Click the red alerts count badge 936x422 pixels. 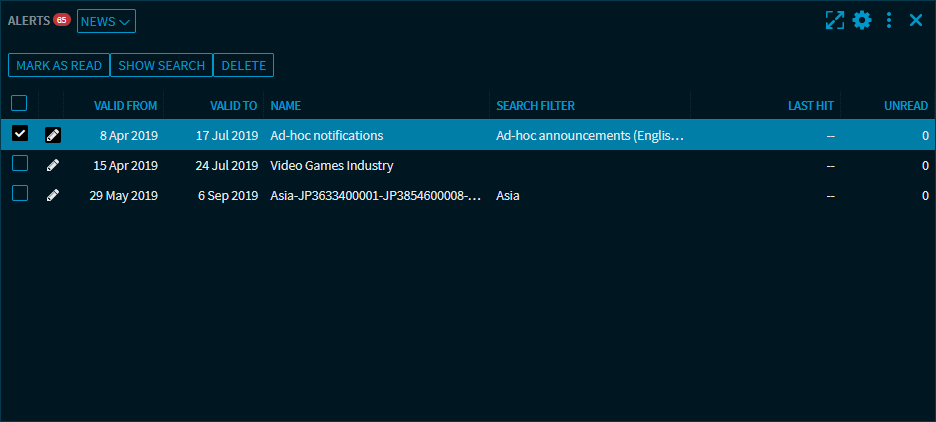62,20
